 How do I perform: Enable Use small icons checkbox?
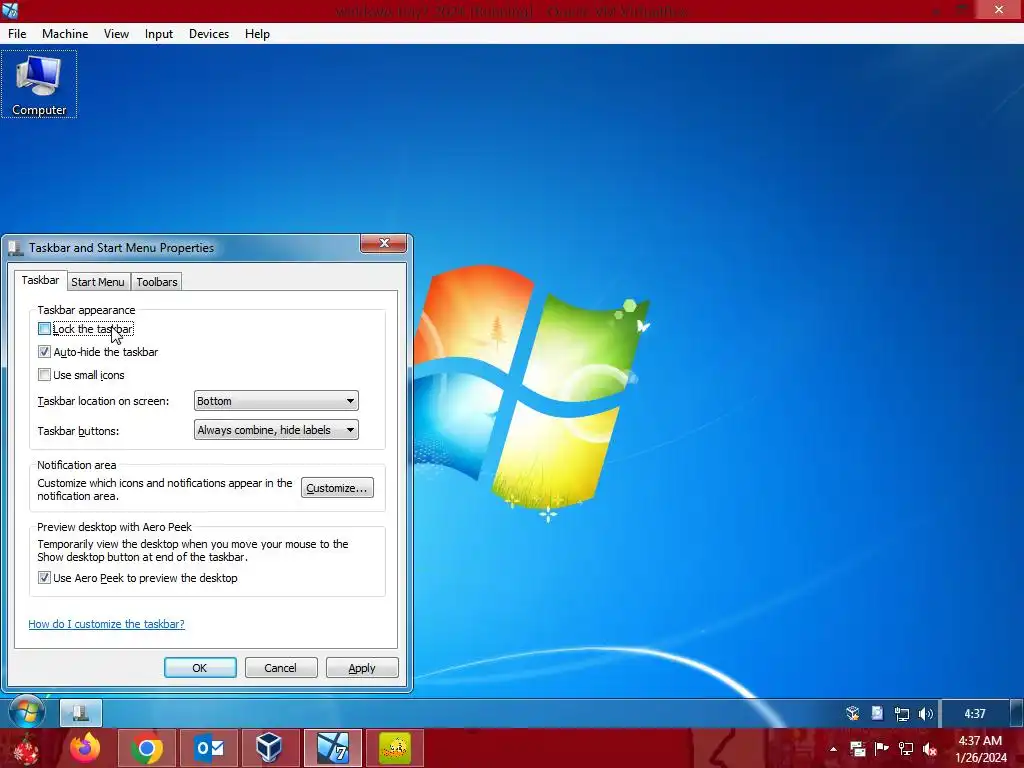click(44, 375)
